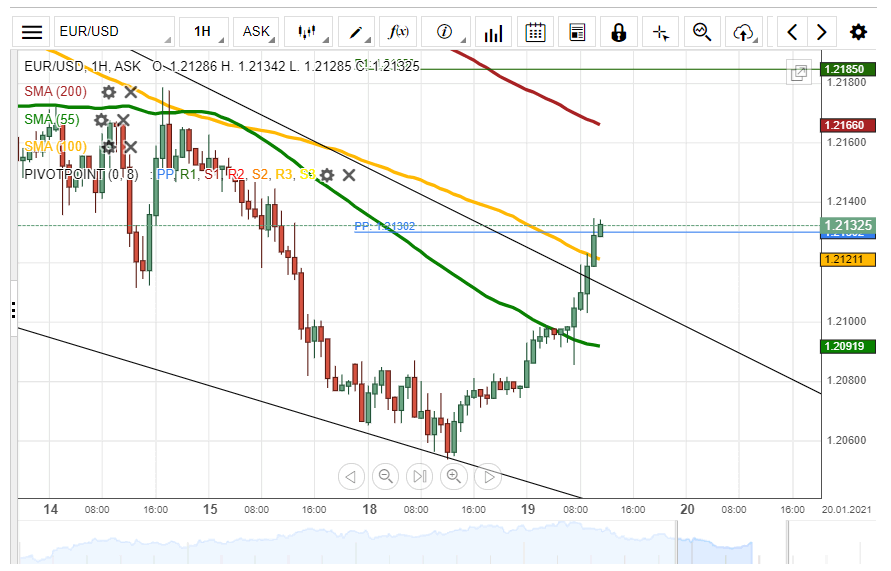Image resolution: width=891 pixels, height=571 pixels.
Task: Remove the SMA (200) indicator
Action: [x=131, y=92]
